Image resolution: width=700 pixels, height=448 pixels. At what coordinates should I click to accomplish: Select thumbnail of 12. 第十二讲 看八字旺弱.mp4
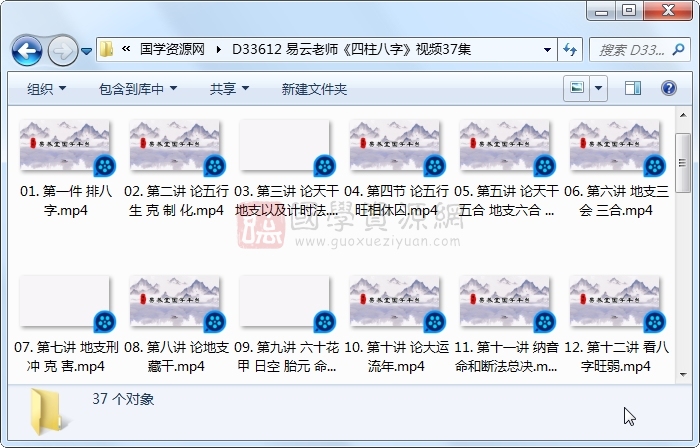tap(615, 301)
